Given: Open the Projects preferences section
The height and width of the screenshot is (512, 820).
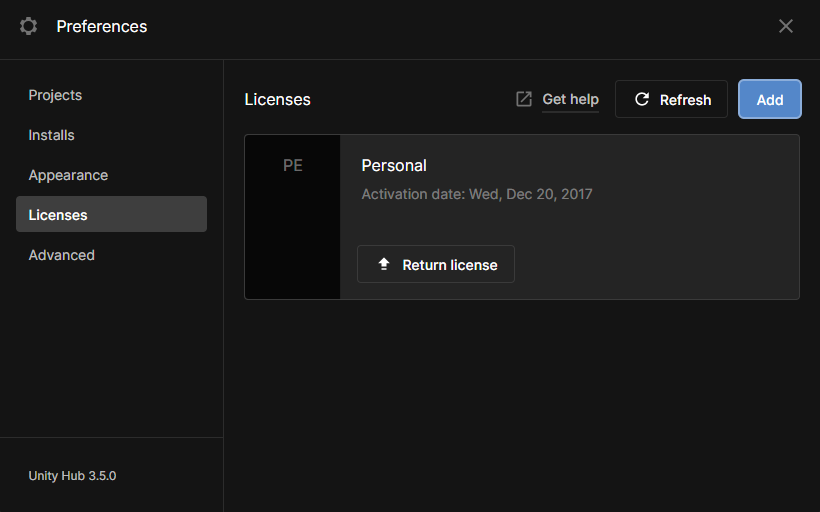Looking at the screenshot, I should pos(55,95).
